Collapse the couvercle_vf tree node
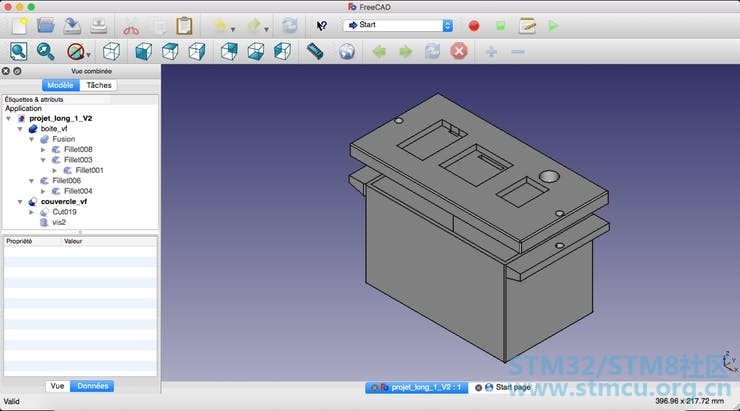This screenshot has width=740, height=411. [x=20, y=201]
